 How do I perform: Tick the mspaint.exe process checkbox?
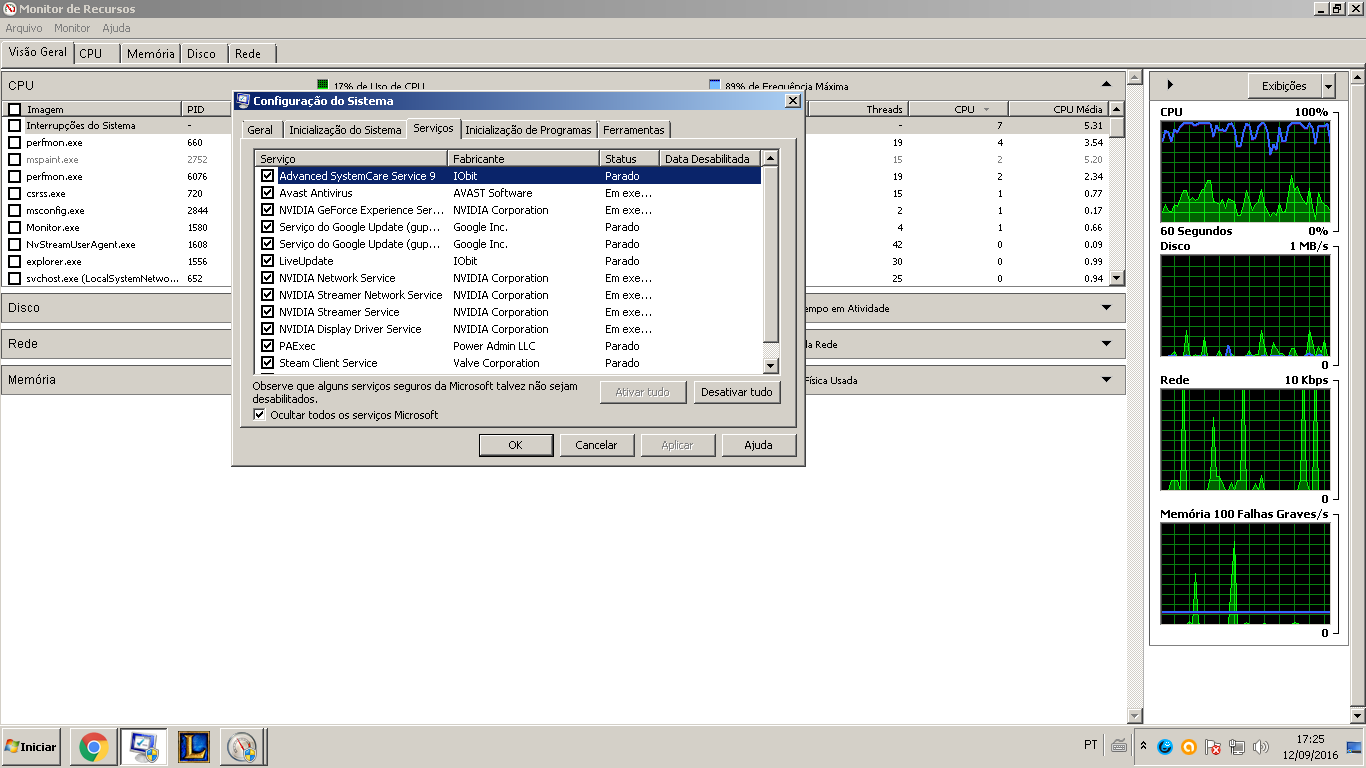pos(14,159)
